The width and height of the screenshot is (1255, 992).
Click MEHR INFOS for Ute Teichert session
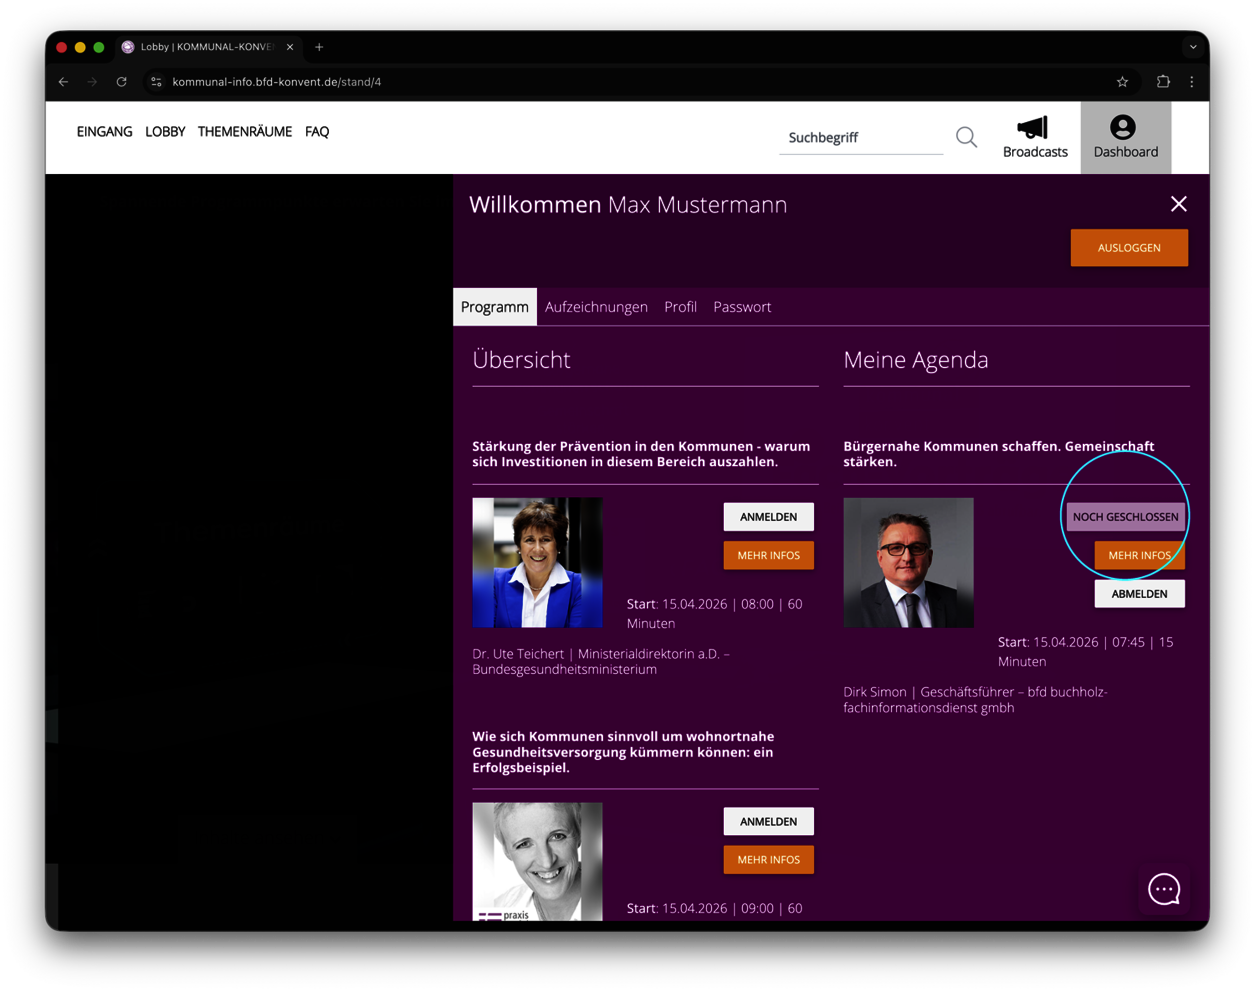point(768,555)
